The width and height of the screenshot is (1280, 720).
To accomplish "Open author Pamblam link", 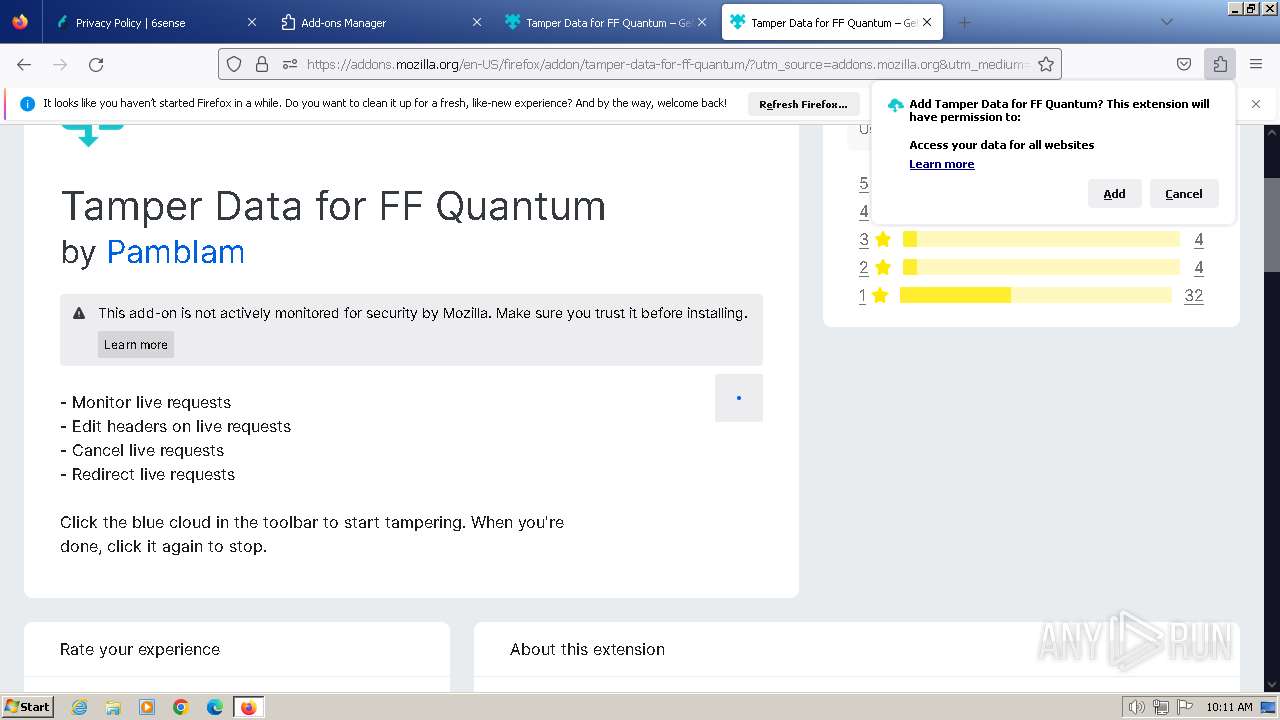I will coord(175,252).
